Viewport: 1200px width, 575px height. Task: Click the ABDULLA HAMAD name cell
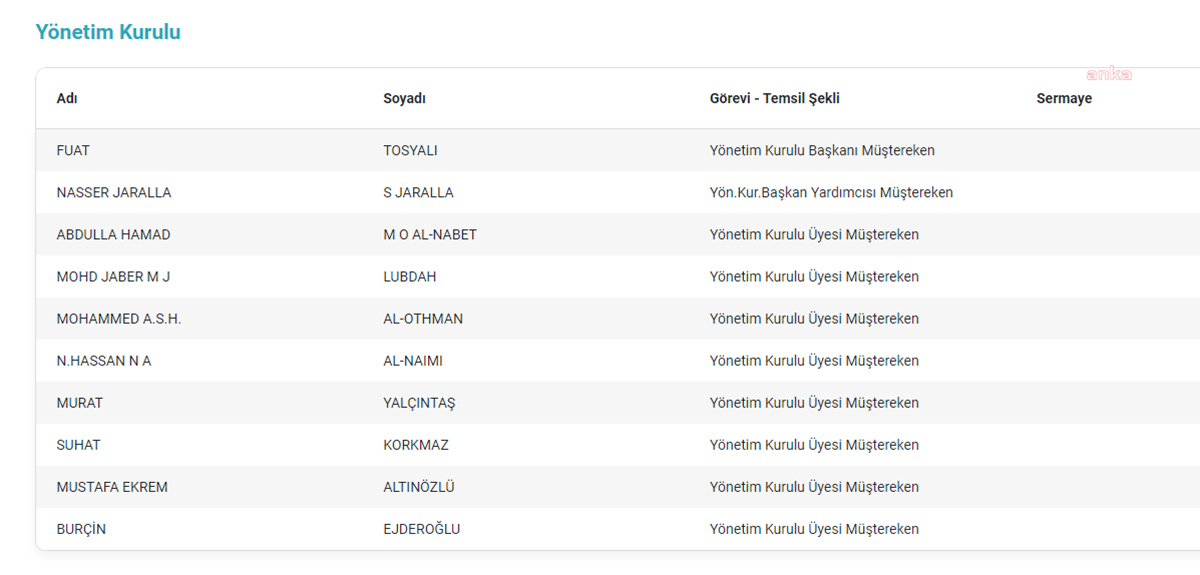113,235
